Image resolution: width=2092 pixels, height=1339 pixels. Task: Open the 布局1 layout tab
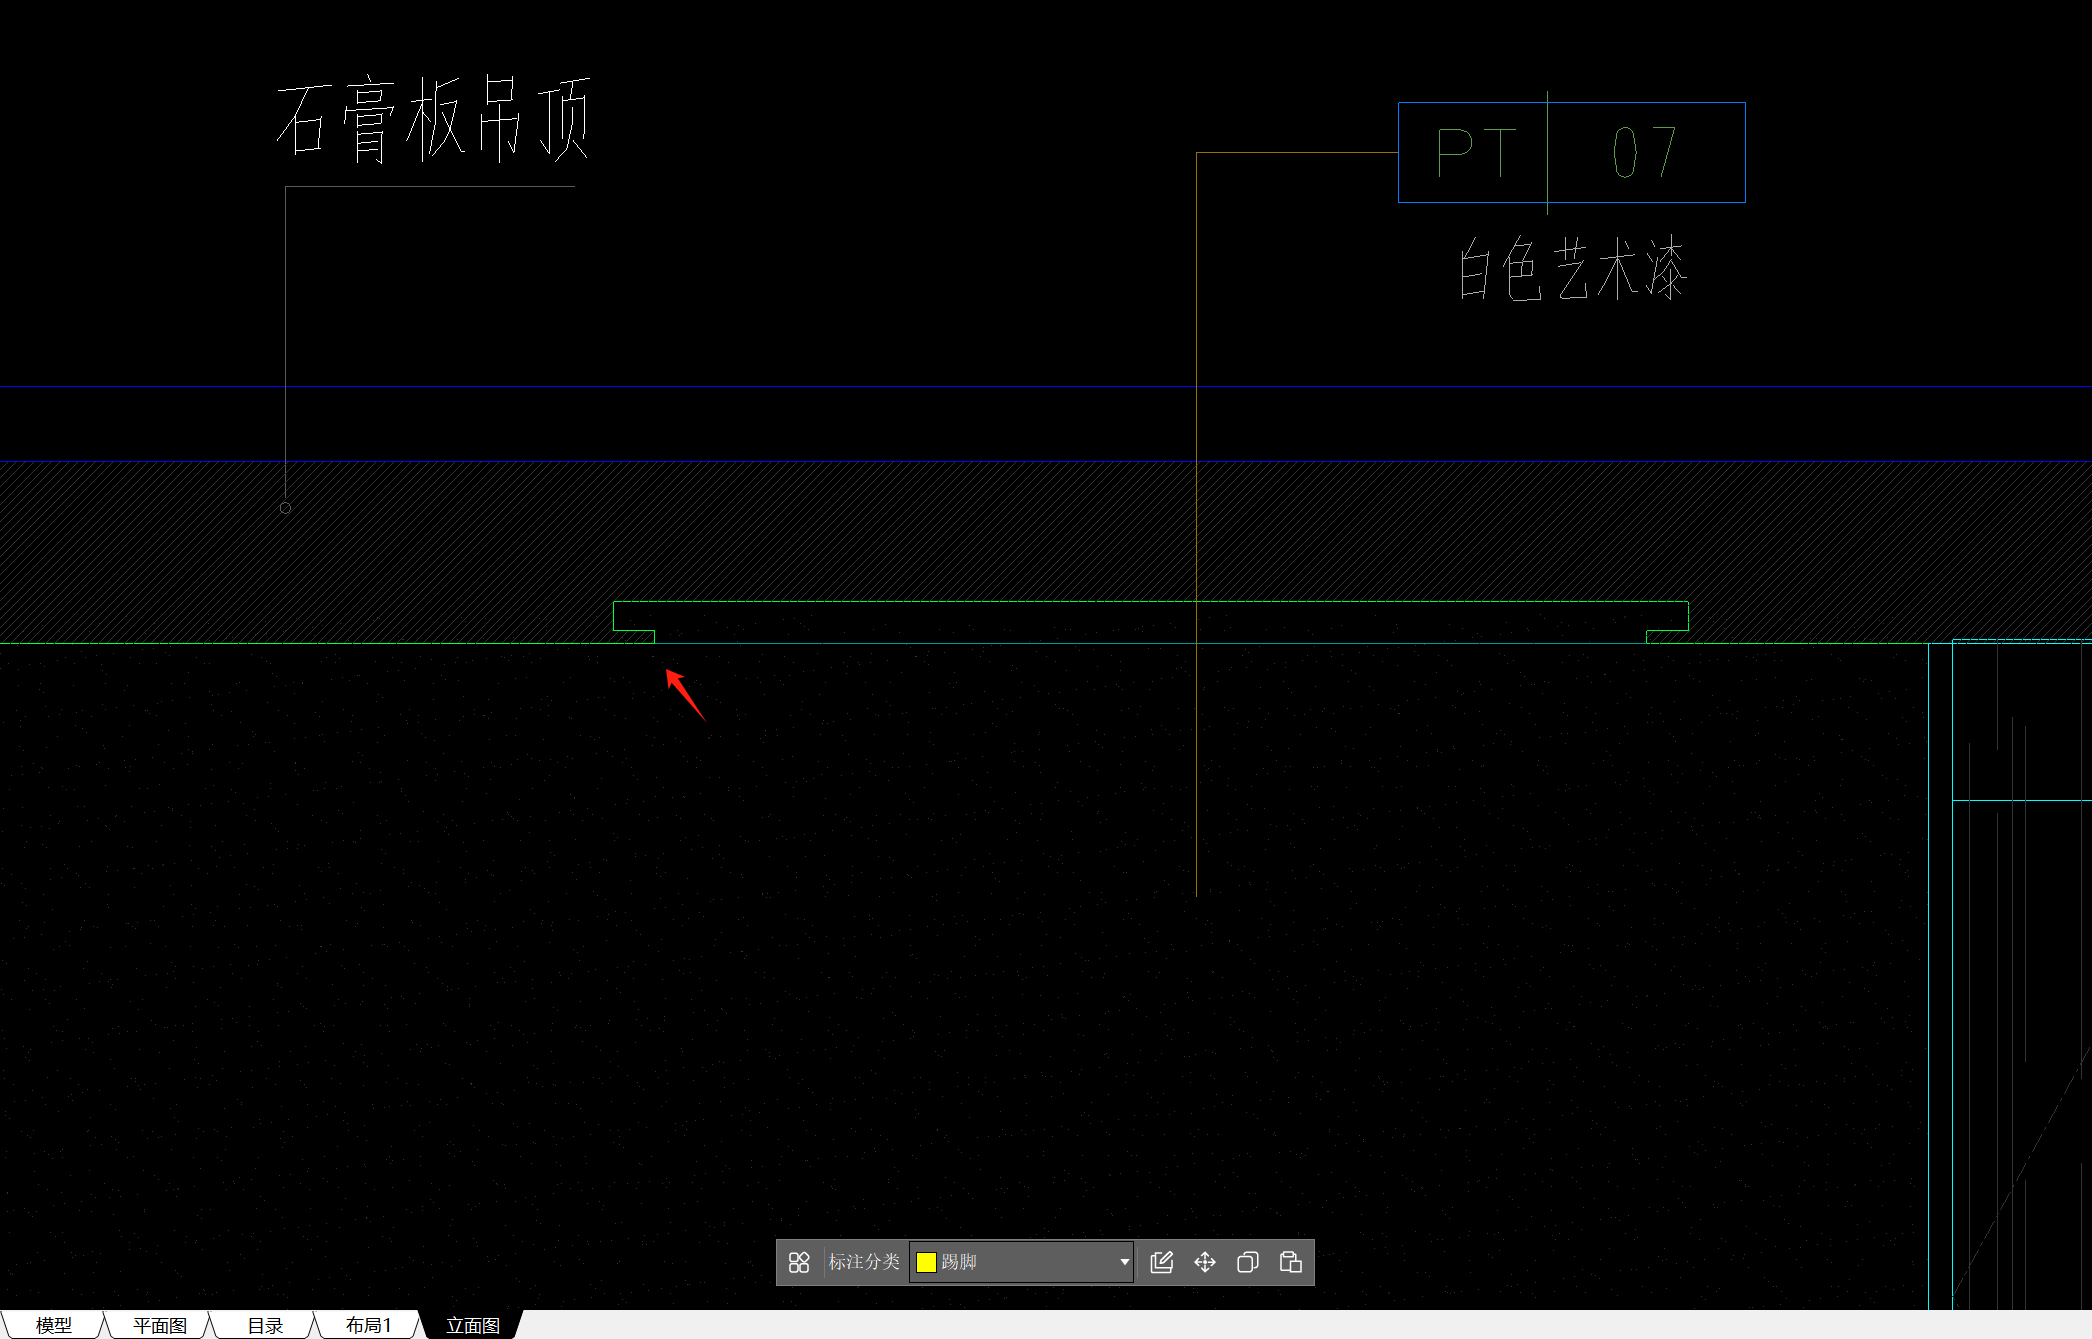(x=369, y=1325)
